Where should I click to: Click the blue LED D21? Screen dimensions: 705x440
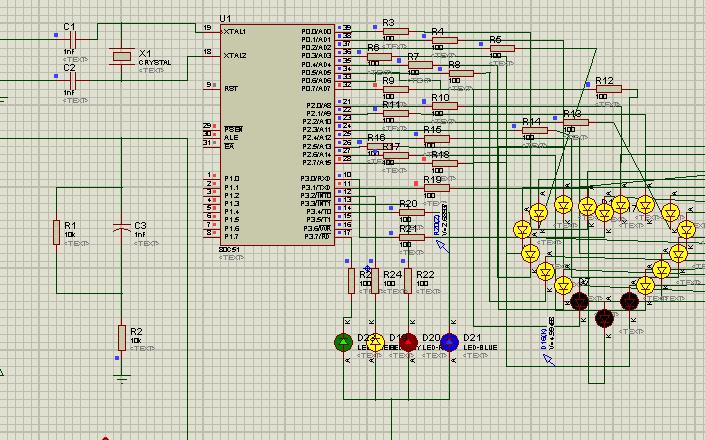pyautogui.click(x=449, y=342)
